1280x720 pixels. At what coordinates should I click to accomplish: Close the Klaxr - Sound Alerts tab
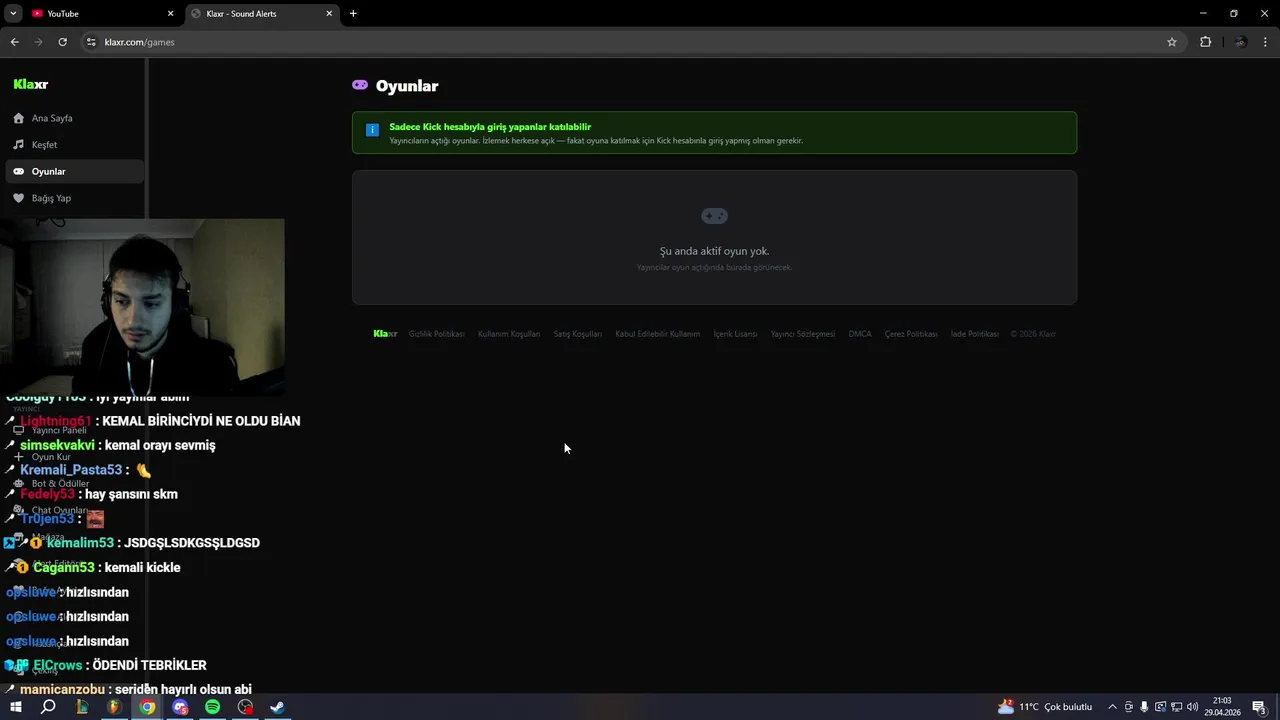pos(329,13)
